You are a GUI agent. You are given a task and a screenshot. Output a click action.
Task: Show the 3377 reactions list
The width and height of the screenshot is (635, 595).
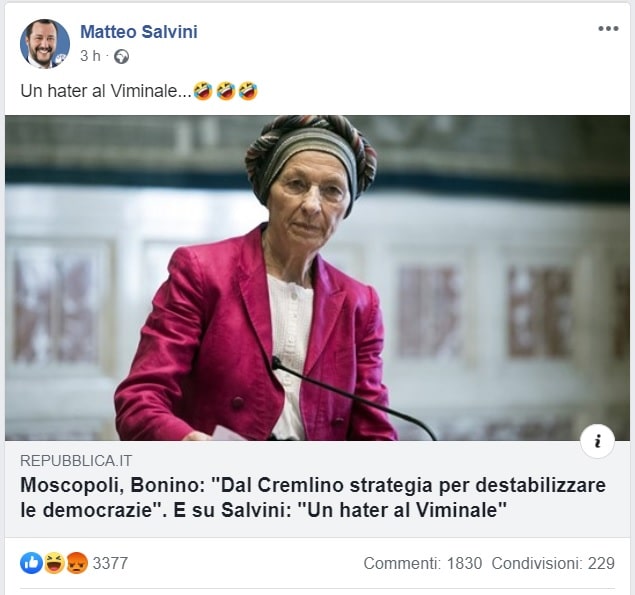[110, 563]
